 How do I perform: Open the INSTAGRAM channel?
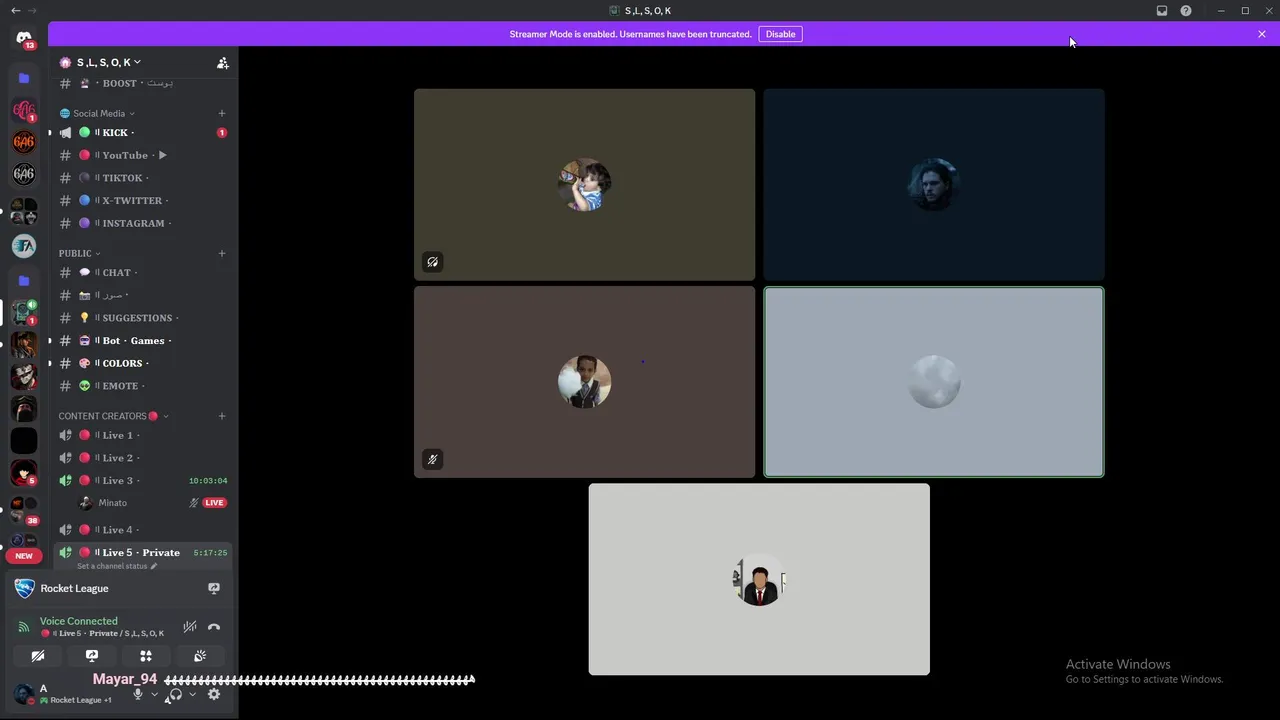(142, 223)
